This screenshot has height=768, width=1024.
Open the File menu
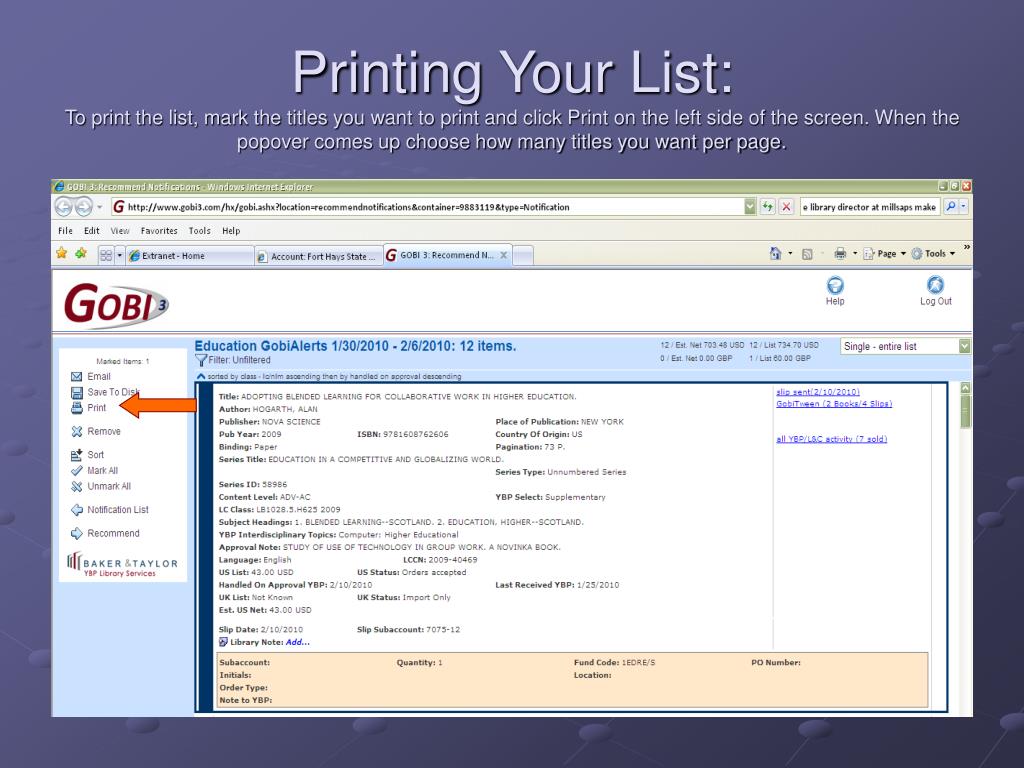click(x=65, y=231)
